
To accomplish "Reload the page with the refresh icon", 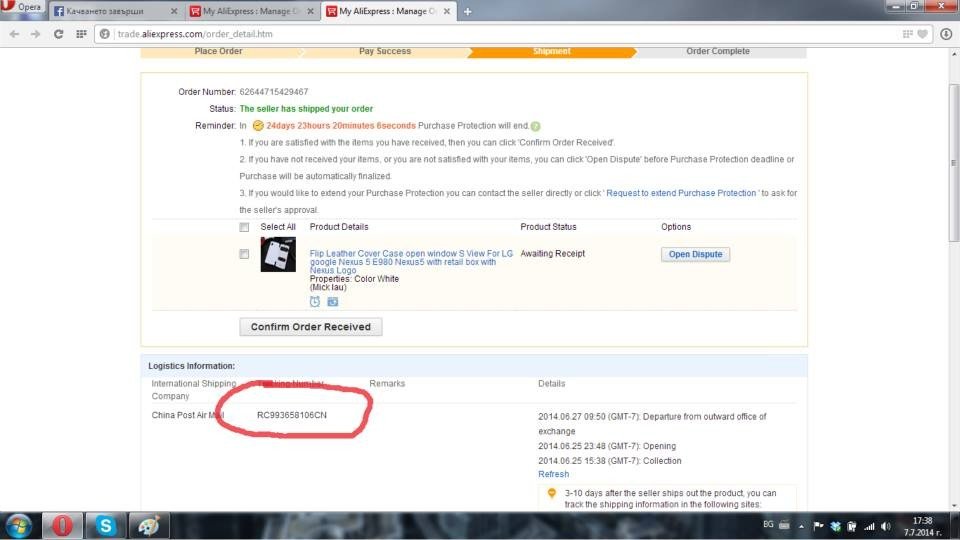I will 59,33.
